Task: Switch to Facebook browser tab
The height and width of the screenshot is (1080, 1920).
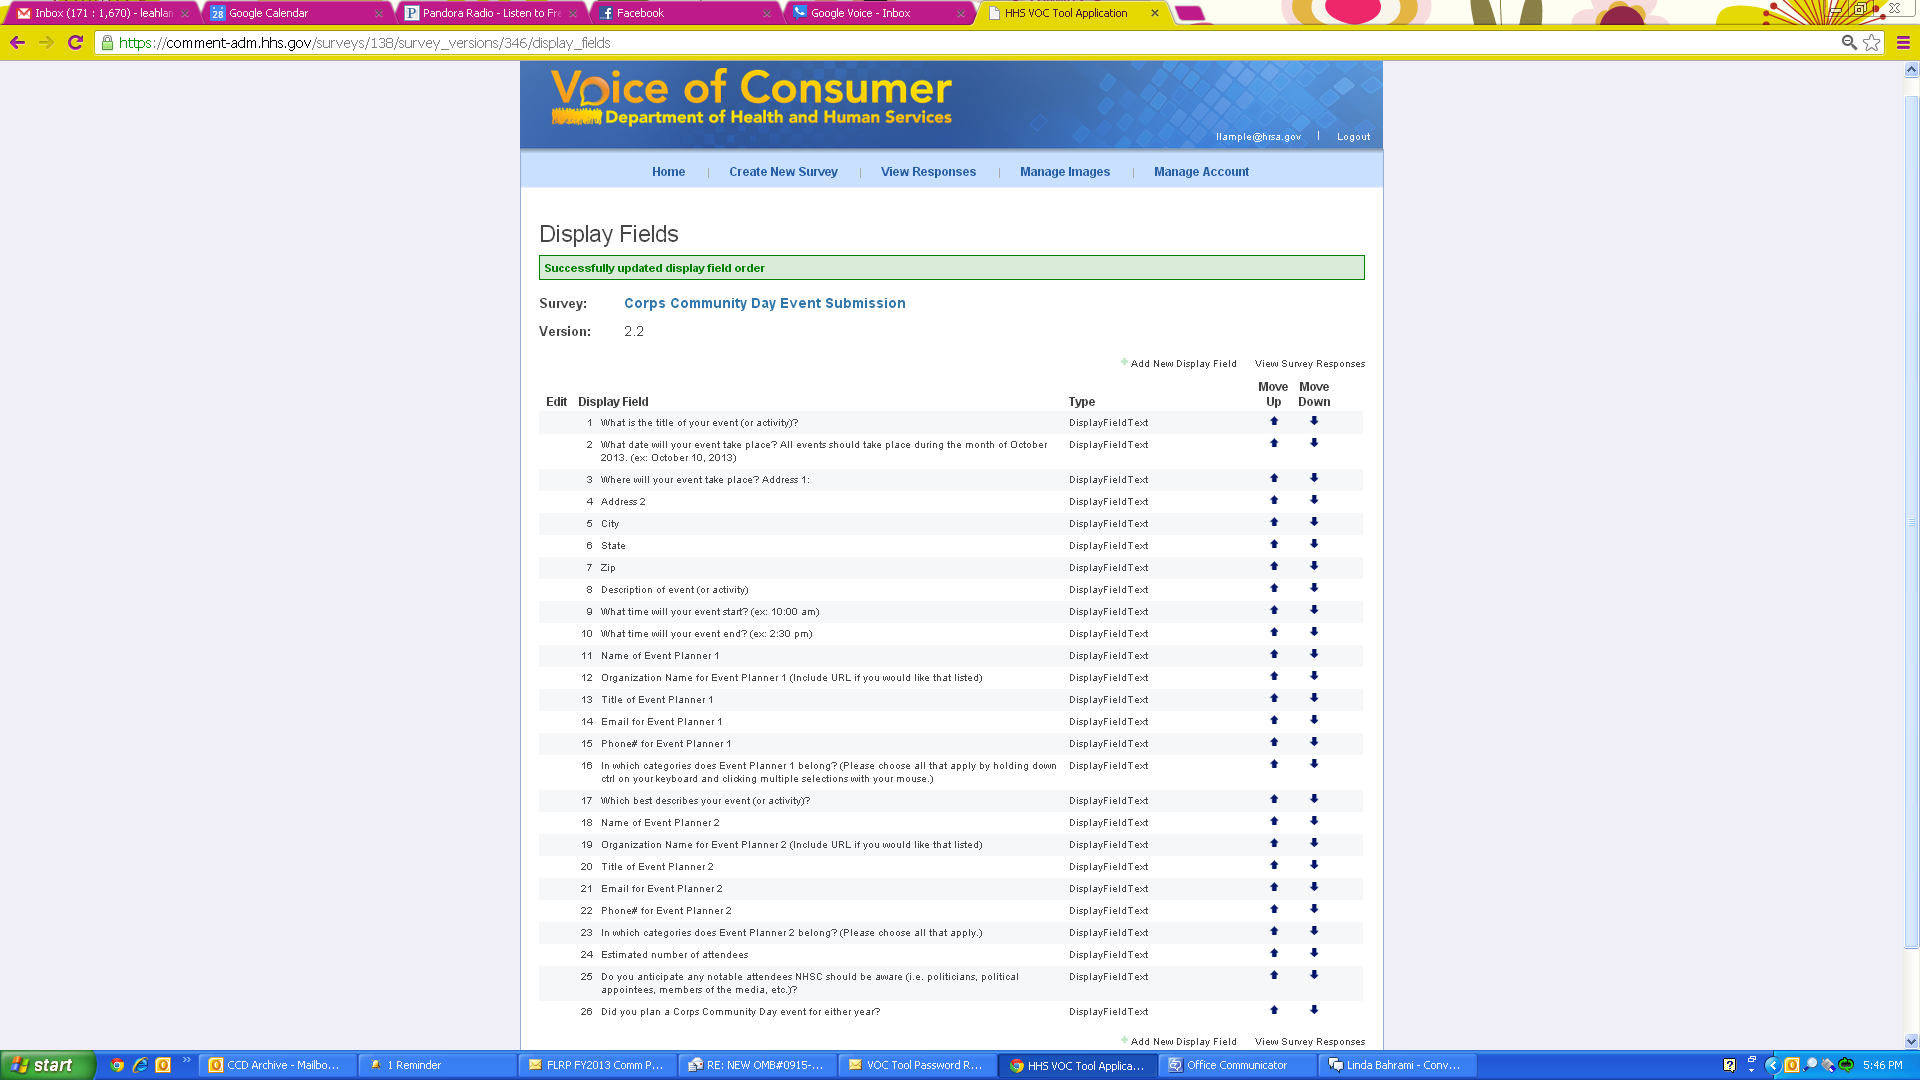Action: pos(640,13)
